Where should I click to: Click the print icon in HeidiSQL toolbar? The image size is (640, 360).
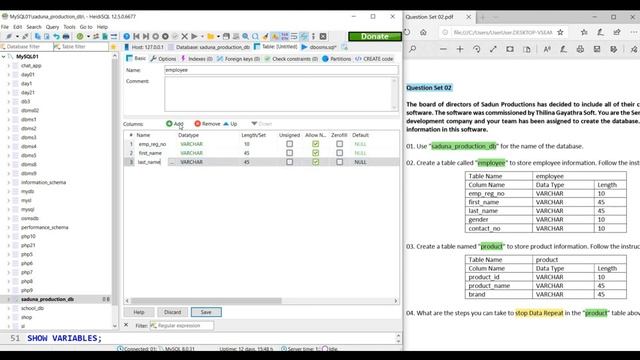pyautogui.click(x=66, y=36)
